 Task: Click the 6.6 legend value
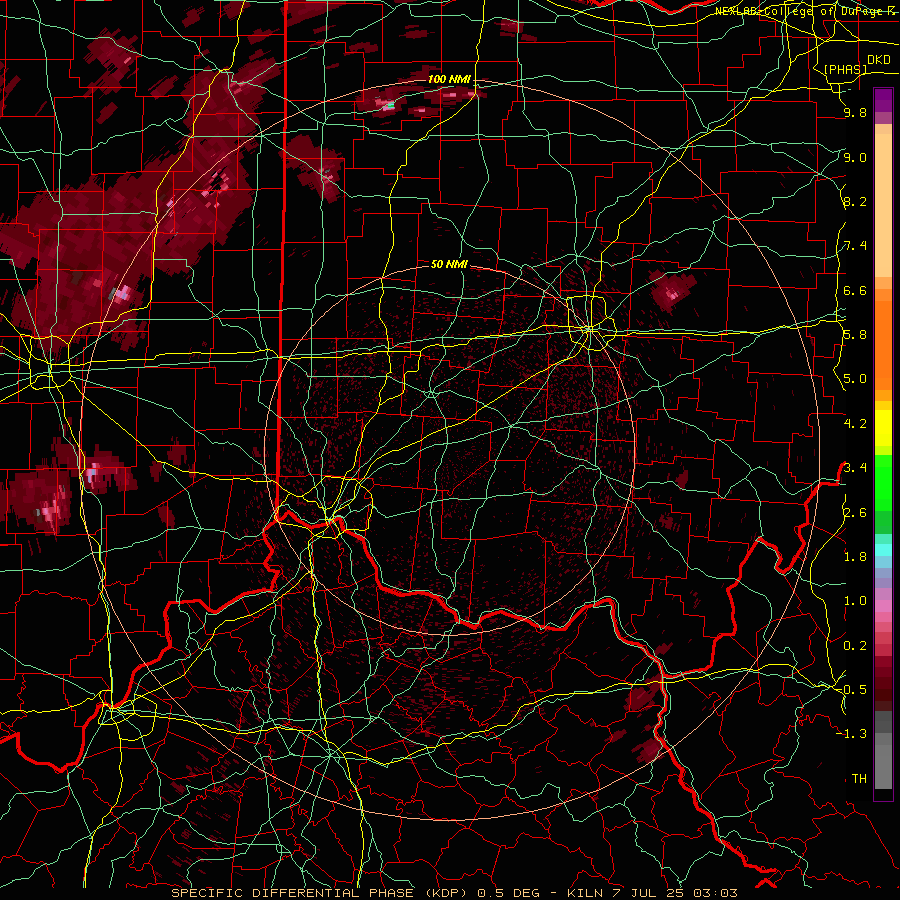[855, 290]
